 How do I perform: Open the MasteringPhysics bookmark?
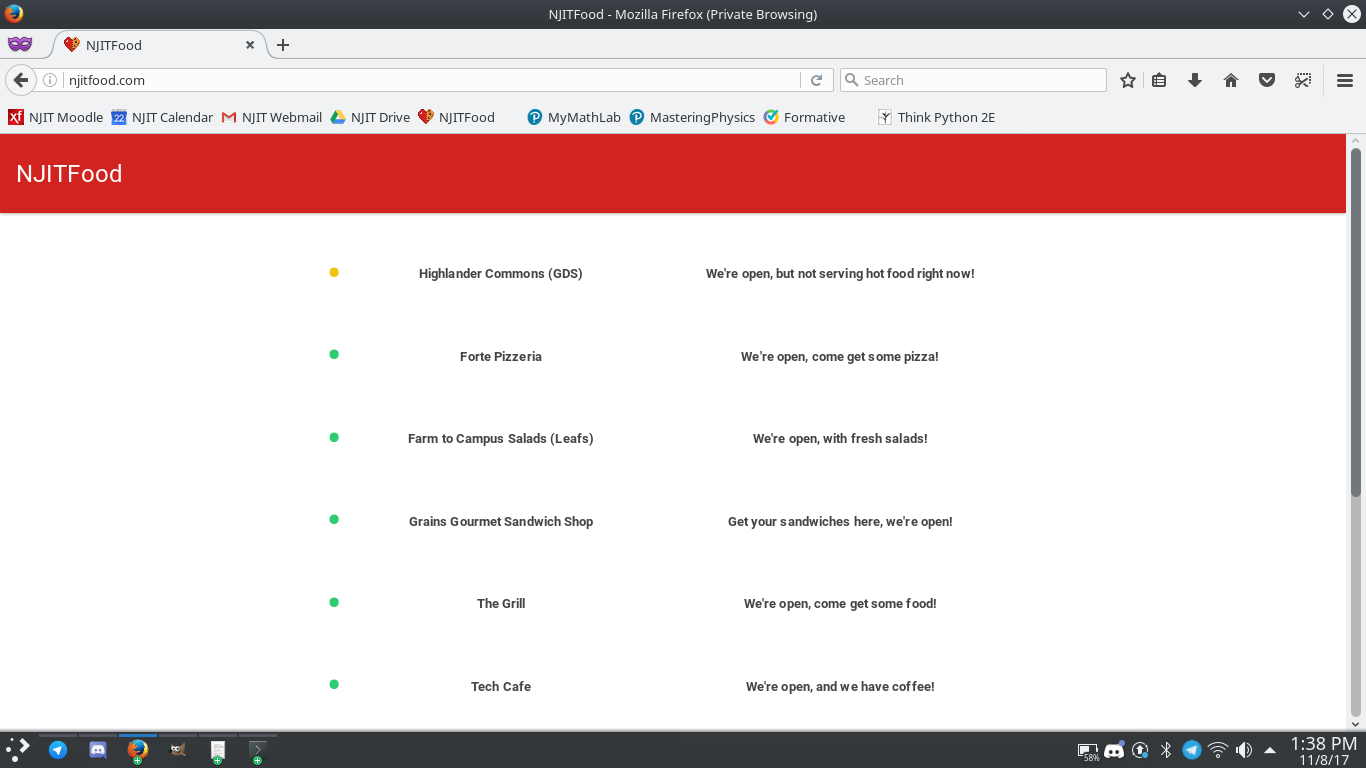click(692, 117)
